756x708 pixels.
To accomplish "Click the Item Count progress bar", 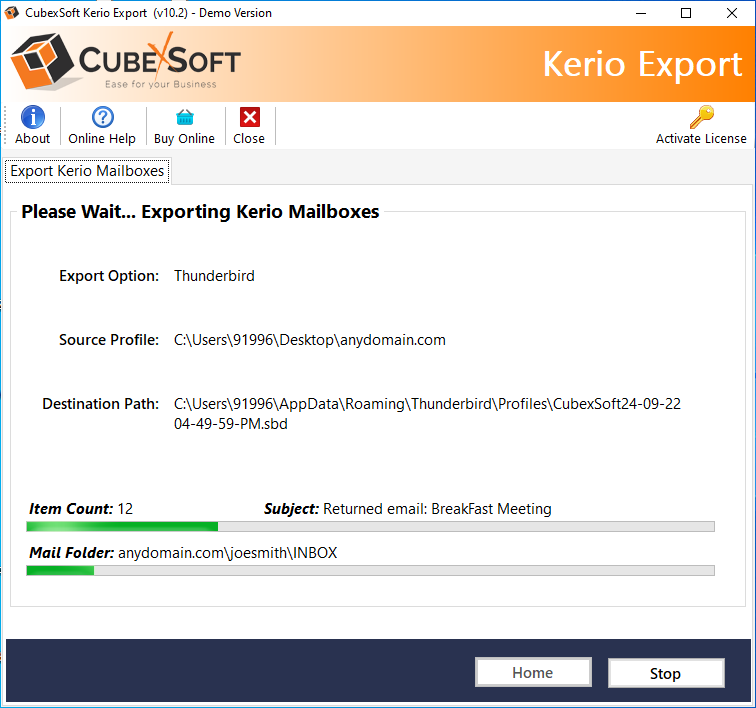I will [x=370, y=527].
